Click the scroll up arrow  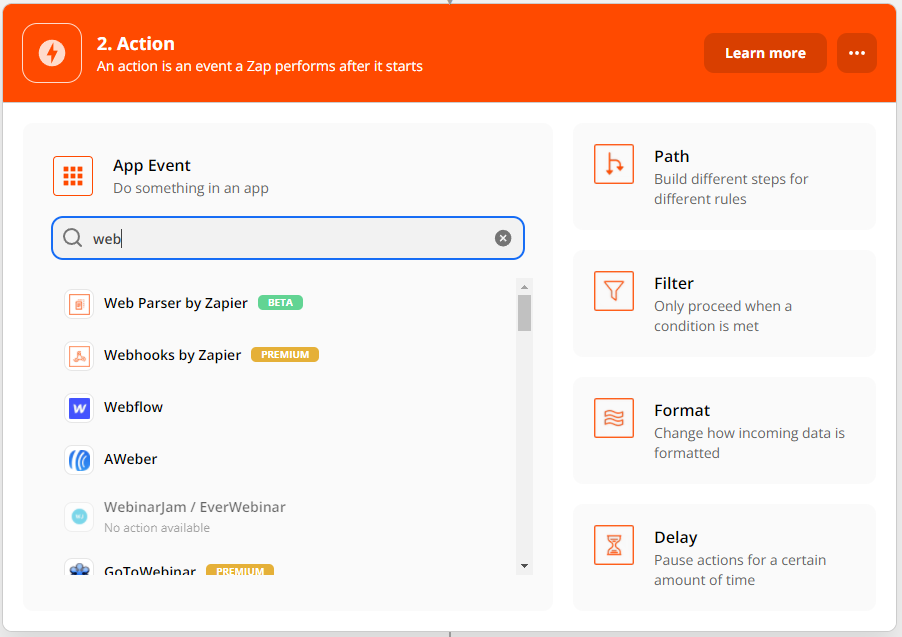524,287
